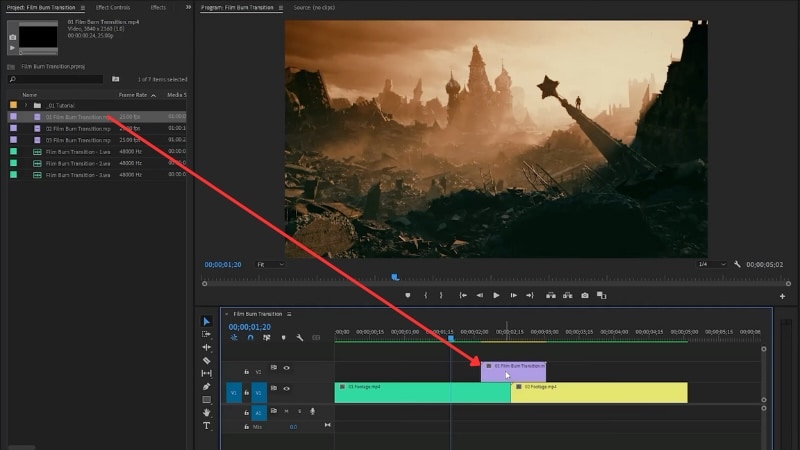Click poster frame camera icon in preview
800x450 pixels.
13,37
